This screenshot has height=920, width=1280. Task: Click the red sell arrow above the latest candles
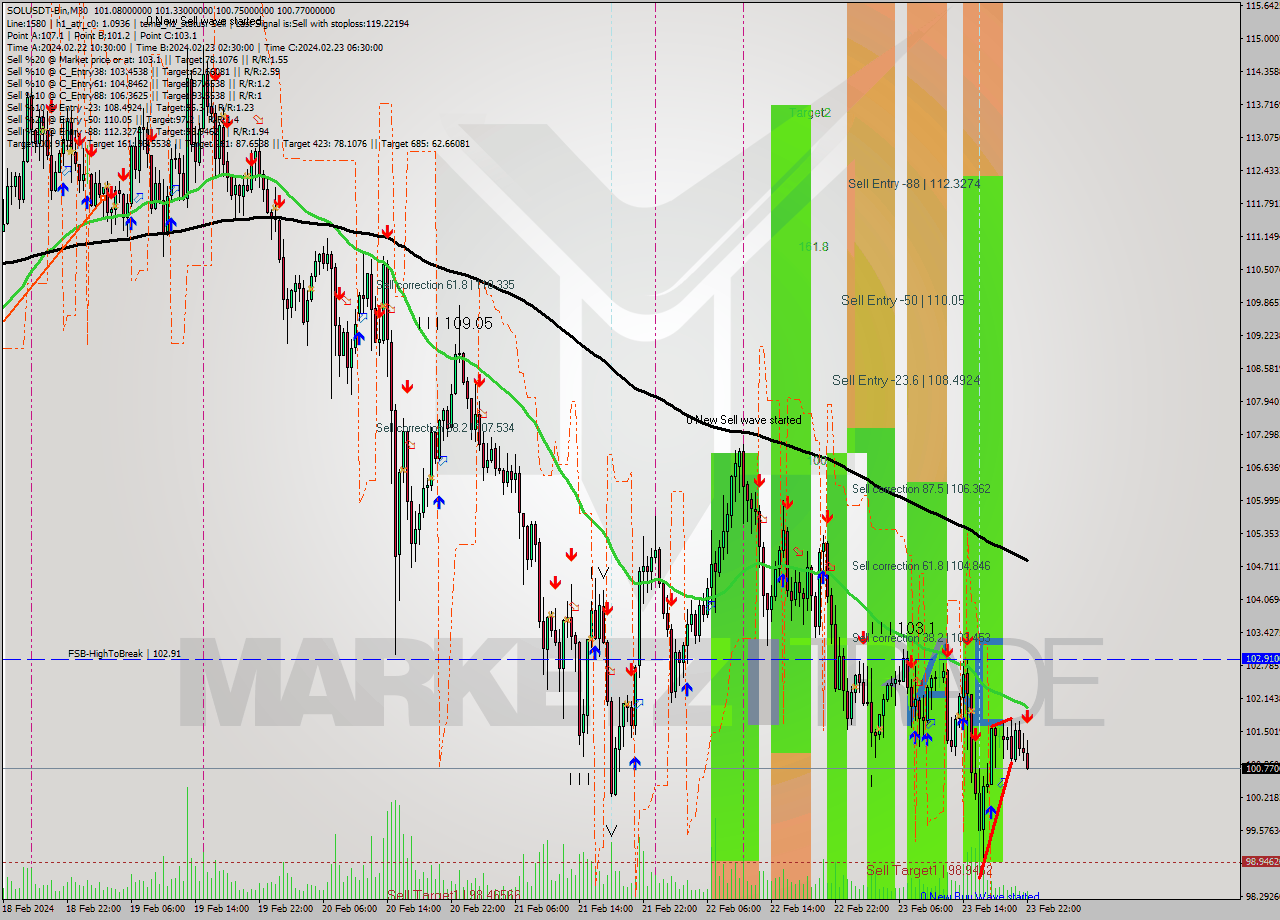[1027, 716]
